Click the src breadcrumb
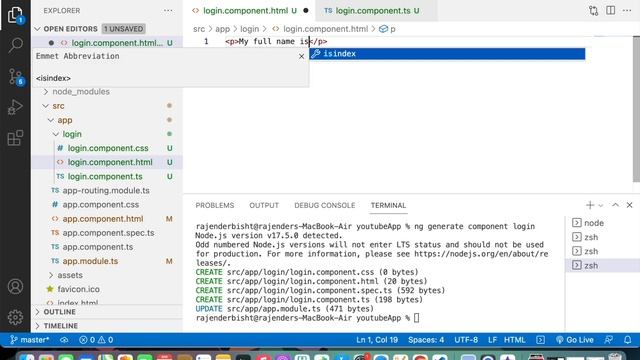 point(199,29)
